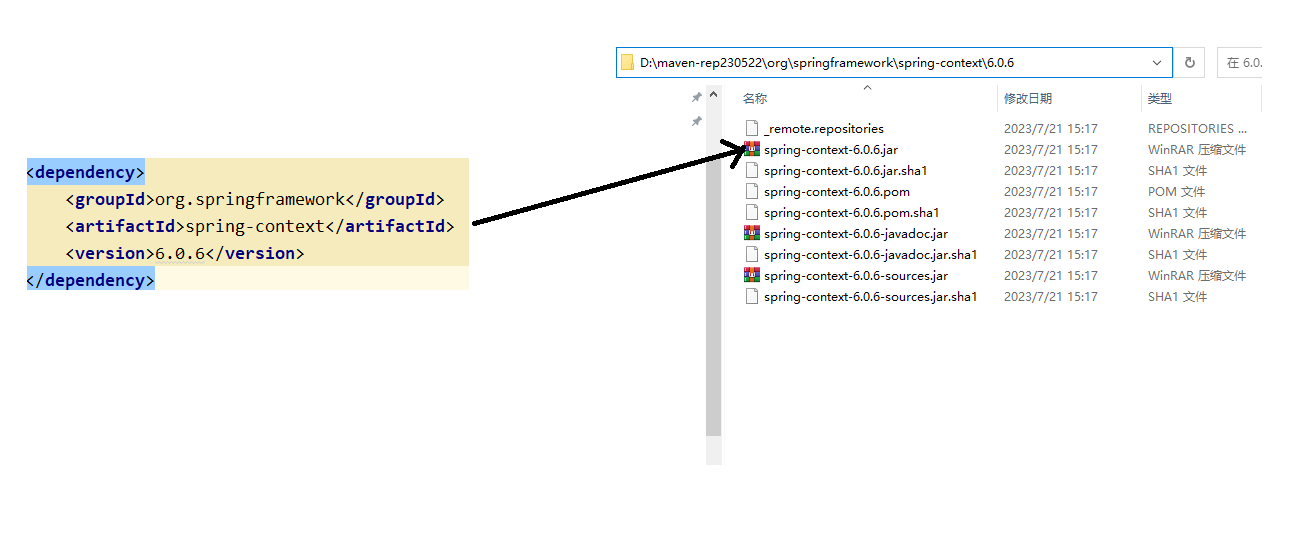Image resolution: width=1289 pixels, height=551 pixels.
Task: Click the sort chevron above the 名称 column
Action: point(867,88)
